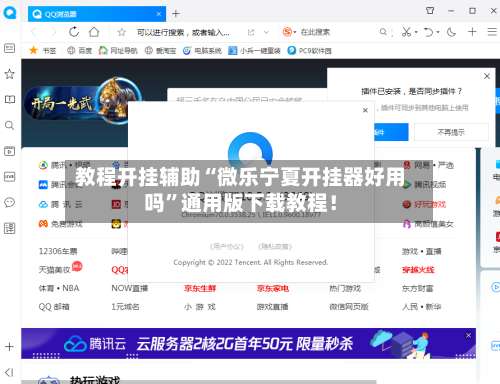Click the 不再提示 button
500x384 pixels.
[451, 132]
